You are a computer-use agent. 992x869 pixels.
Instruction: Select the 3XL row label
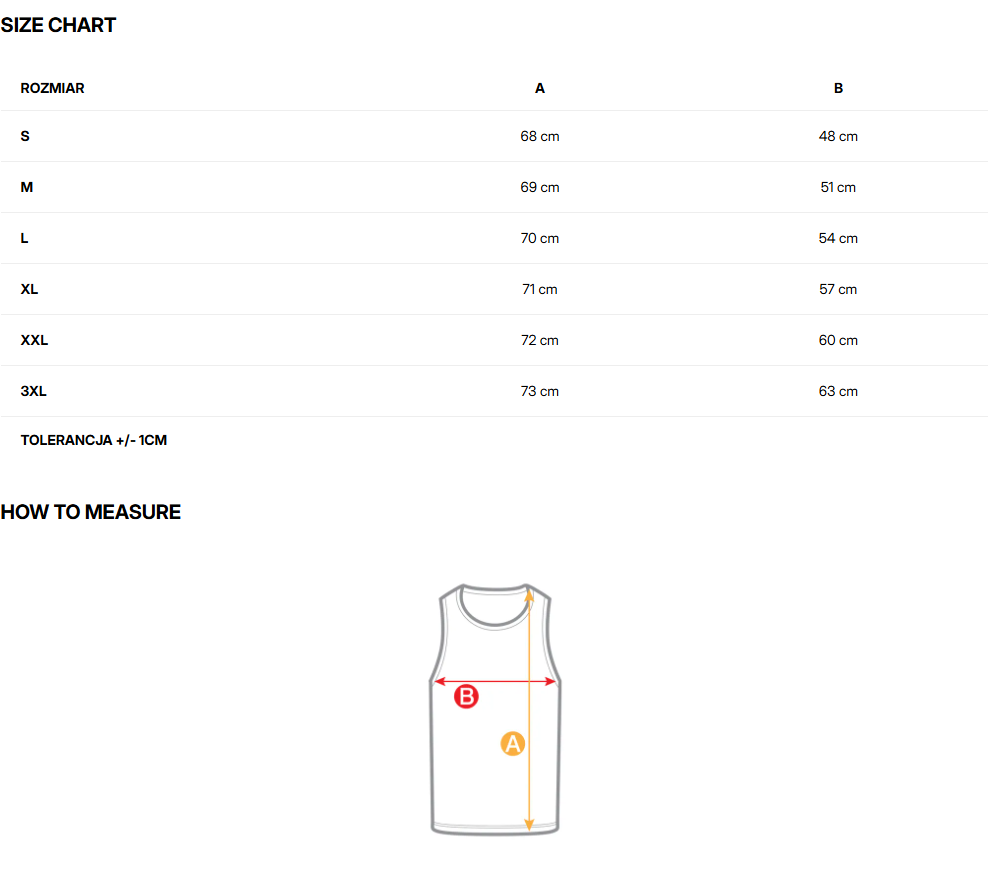[x=34, y=391]
